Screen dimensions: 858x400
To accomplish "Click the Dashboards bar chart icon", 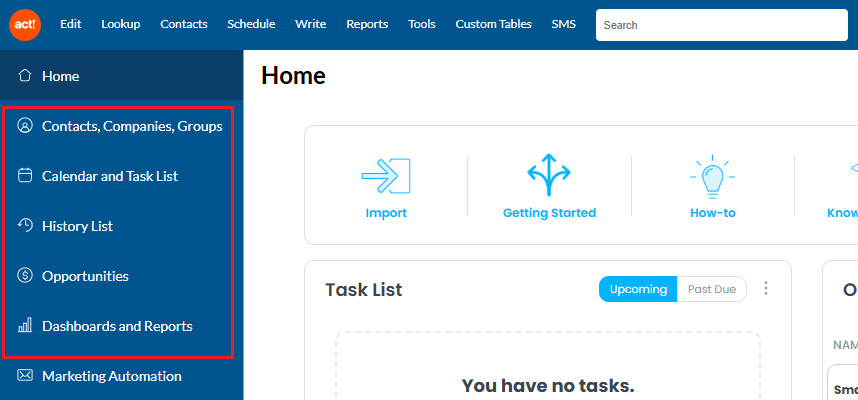I will (25, 326).
